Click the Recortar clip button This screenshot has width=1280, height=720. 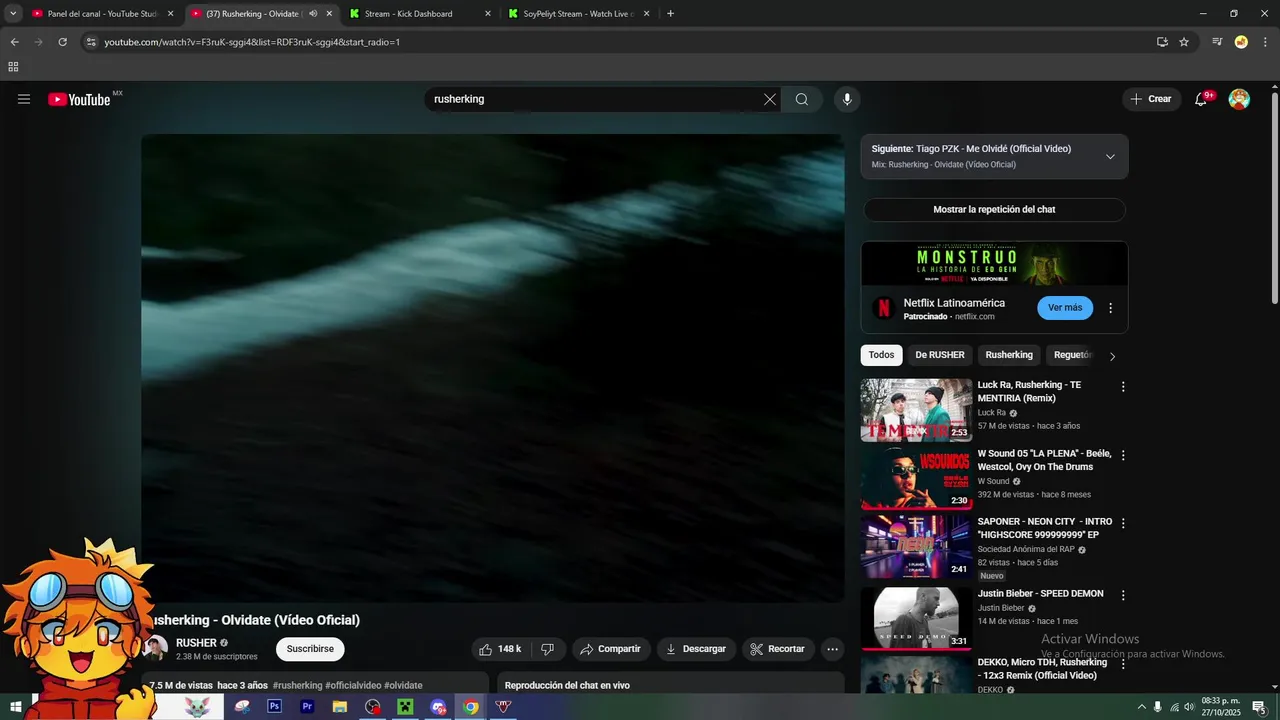click(x=778, y=649)
